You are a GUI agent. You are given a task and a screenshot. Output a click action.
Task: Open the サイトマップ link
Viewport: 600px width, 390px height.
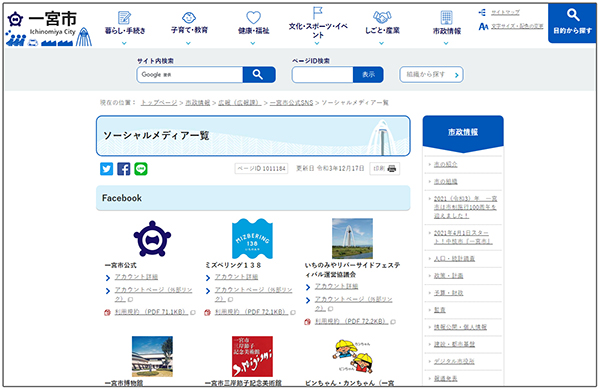point(505,13)
